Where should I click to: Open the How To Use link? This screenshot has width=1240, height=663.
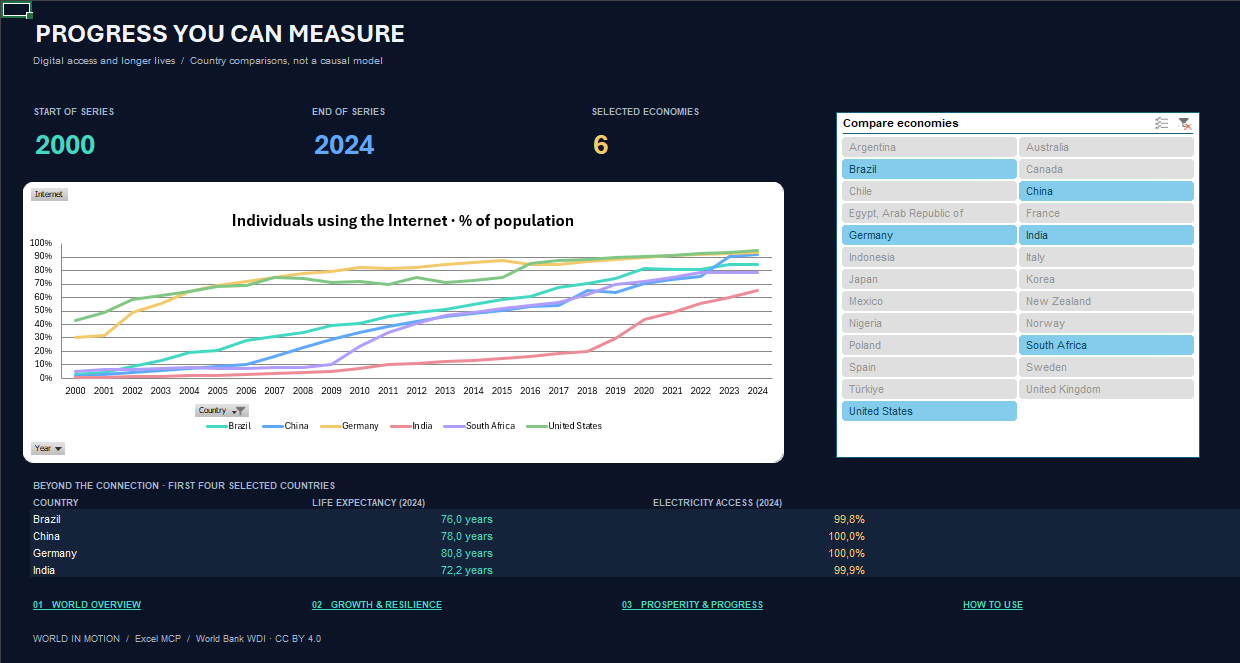(x=993, y=605)
